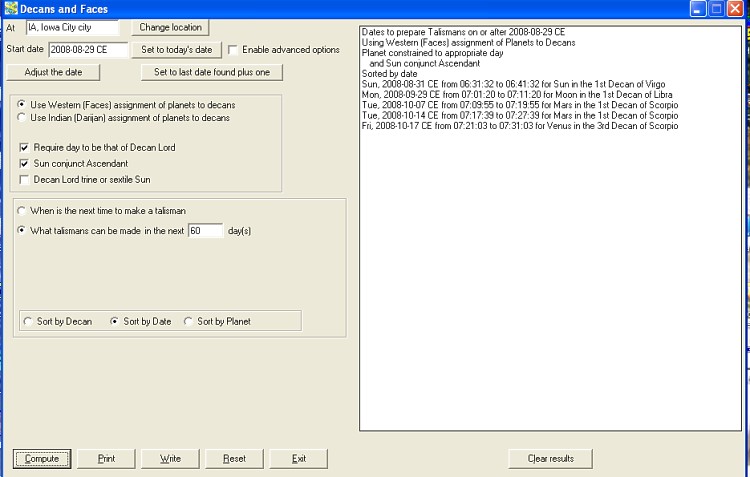Viewport: 750px width, 477px height.
Task: Click the Decans and Faces title bar icon
Action: tap(11, 9)
